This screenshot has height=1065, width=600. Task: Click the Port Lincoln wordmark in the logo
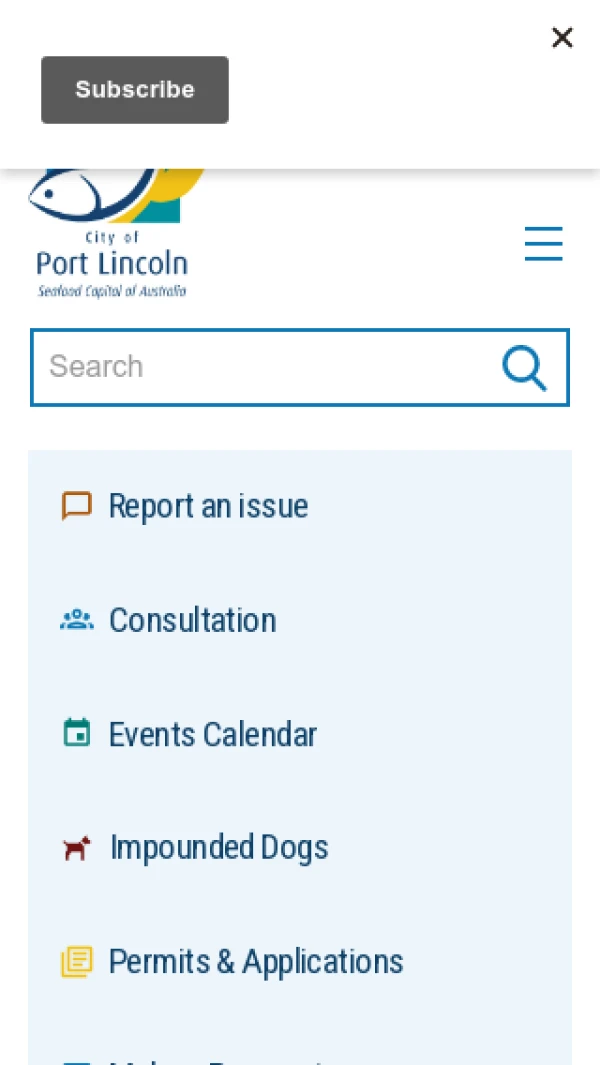(112, 264)
